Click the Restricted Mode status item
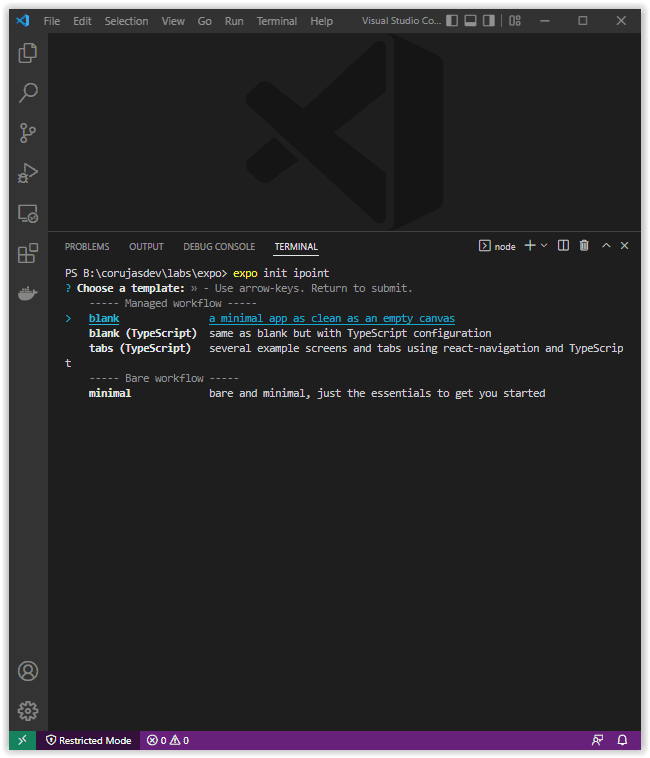The height and width of the screenshot is (758, 650). [x=88, y=740]
